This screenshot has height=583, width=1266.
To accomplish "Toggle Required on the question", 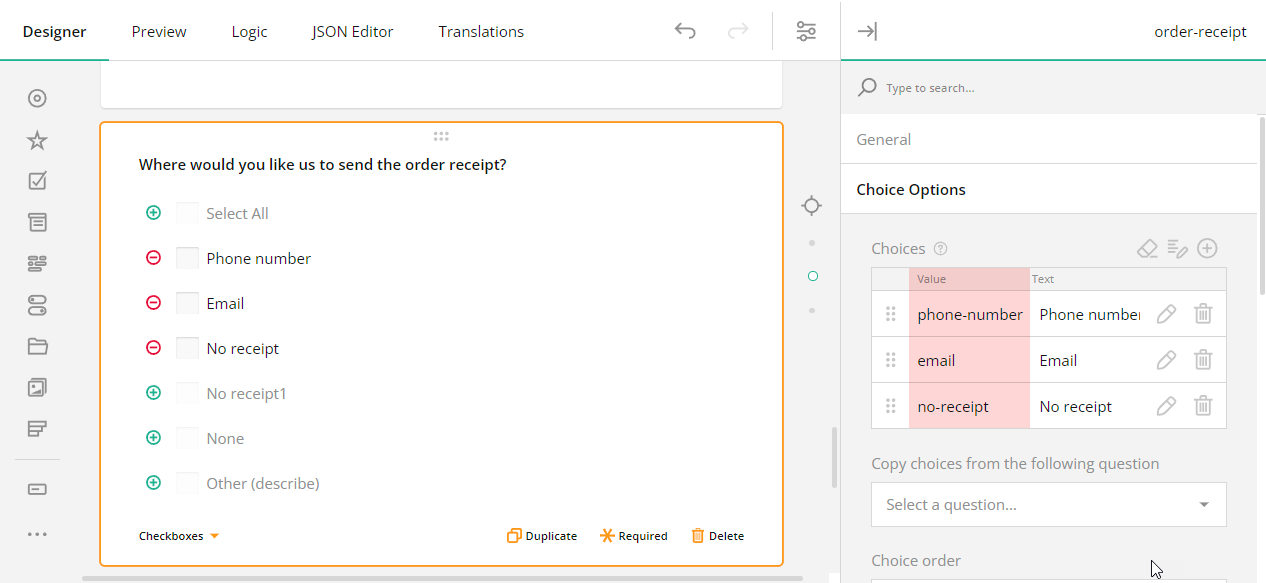I will (633, 535).
